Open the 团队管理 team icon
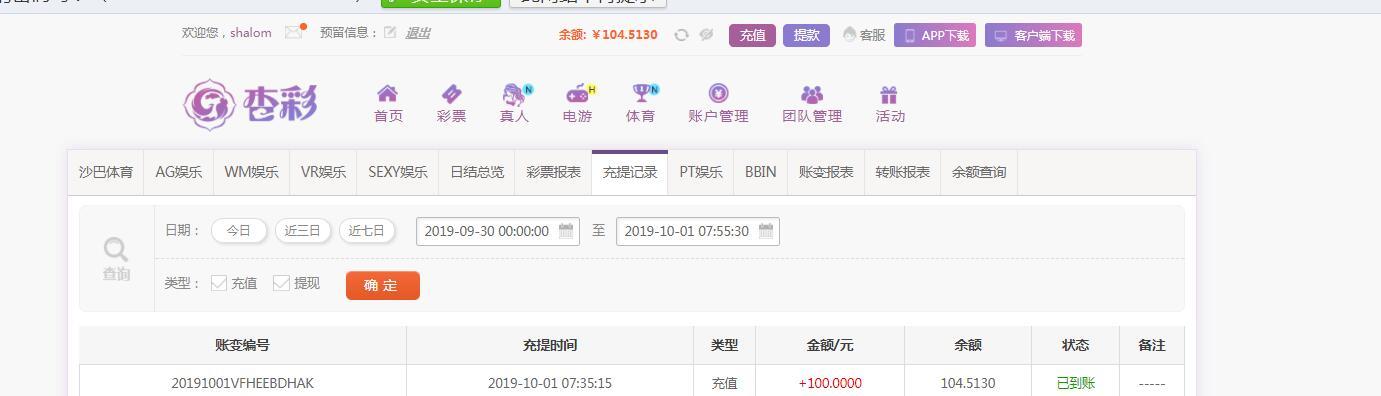 [812, 94]
